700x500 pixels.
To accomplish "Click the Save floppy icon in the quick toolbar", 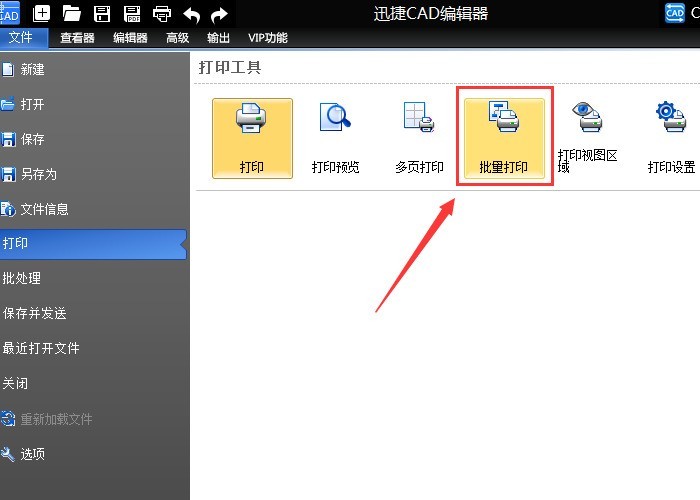I will 102,14.
